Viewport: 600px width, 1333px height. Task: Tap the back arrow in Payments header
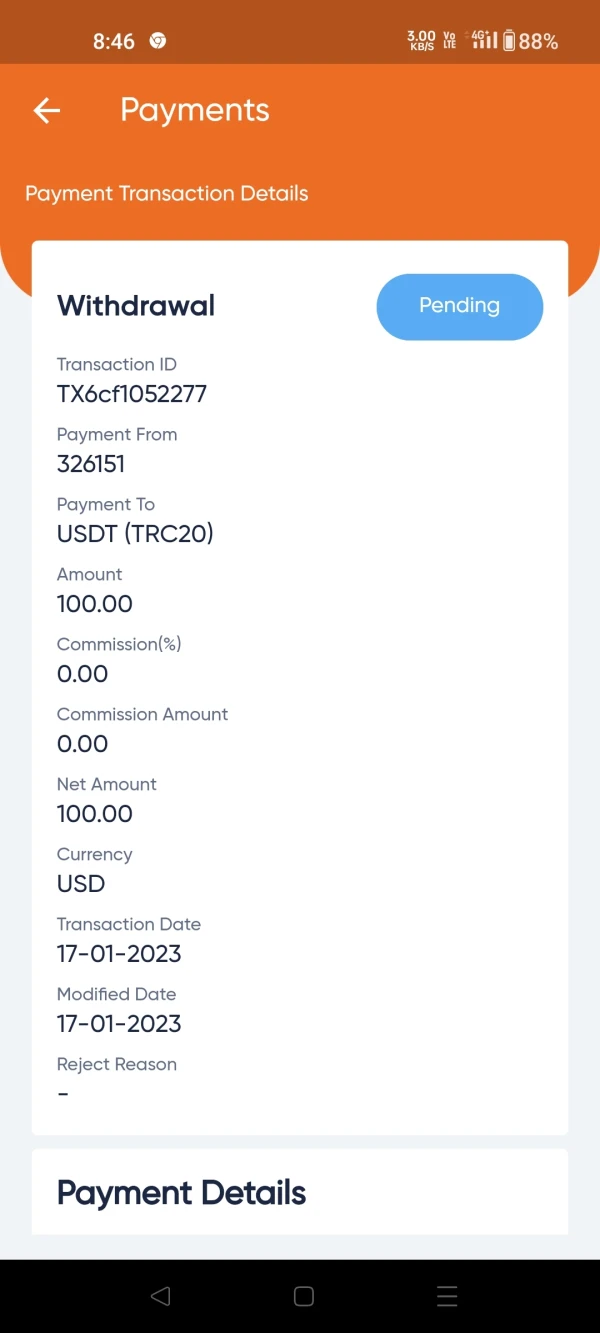47,110
